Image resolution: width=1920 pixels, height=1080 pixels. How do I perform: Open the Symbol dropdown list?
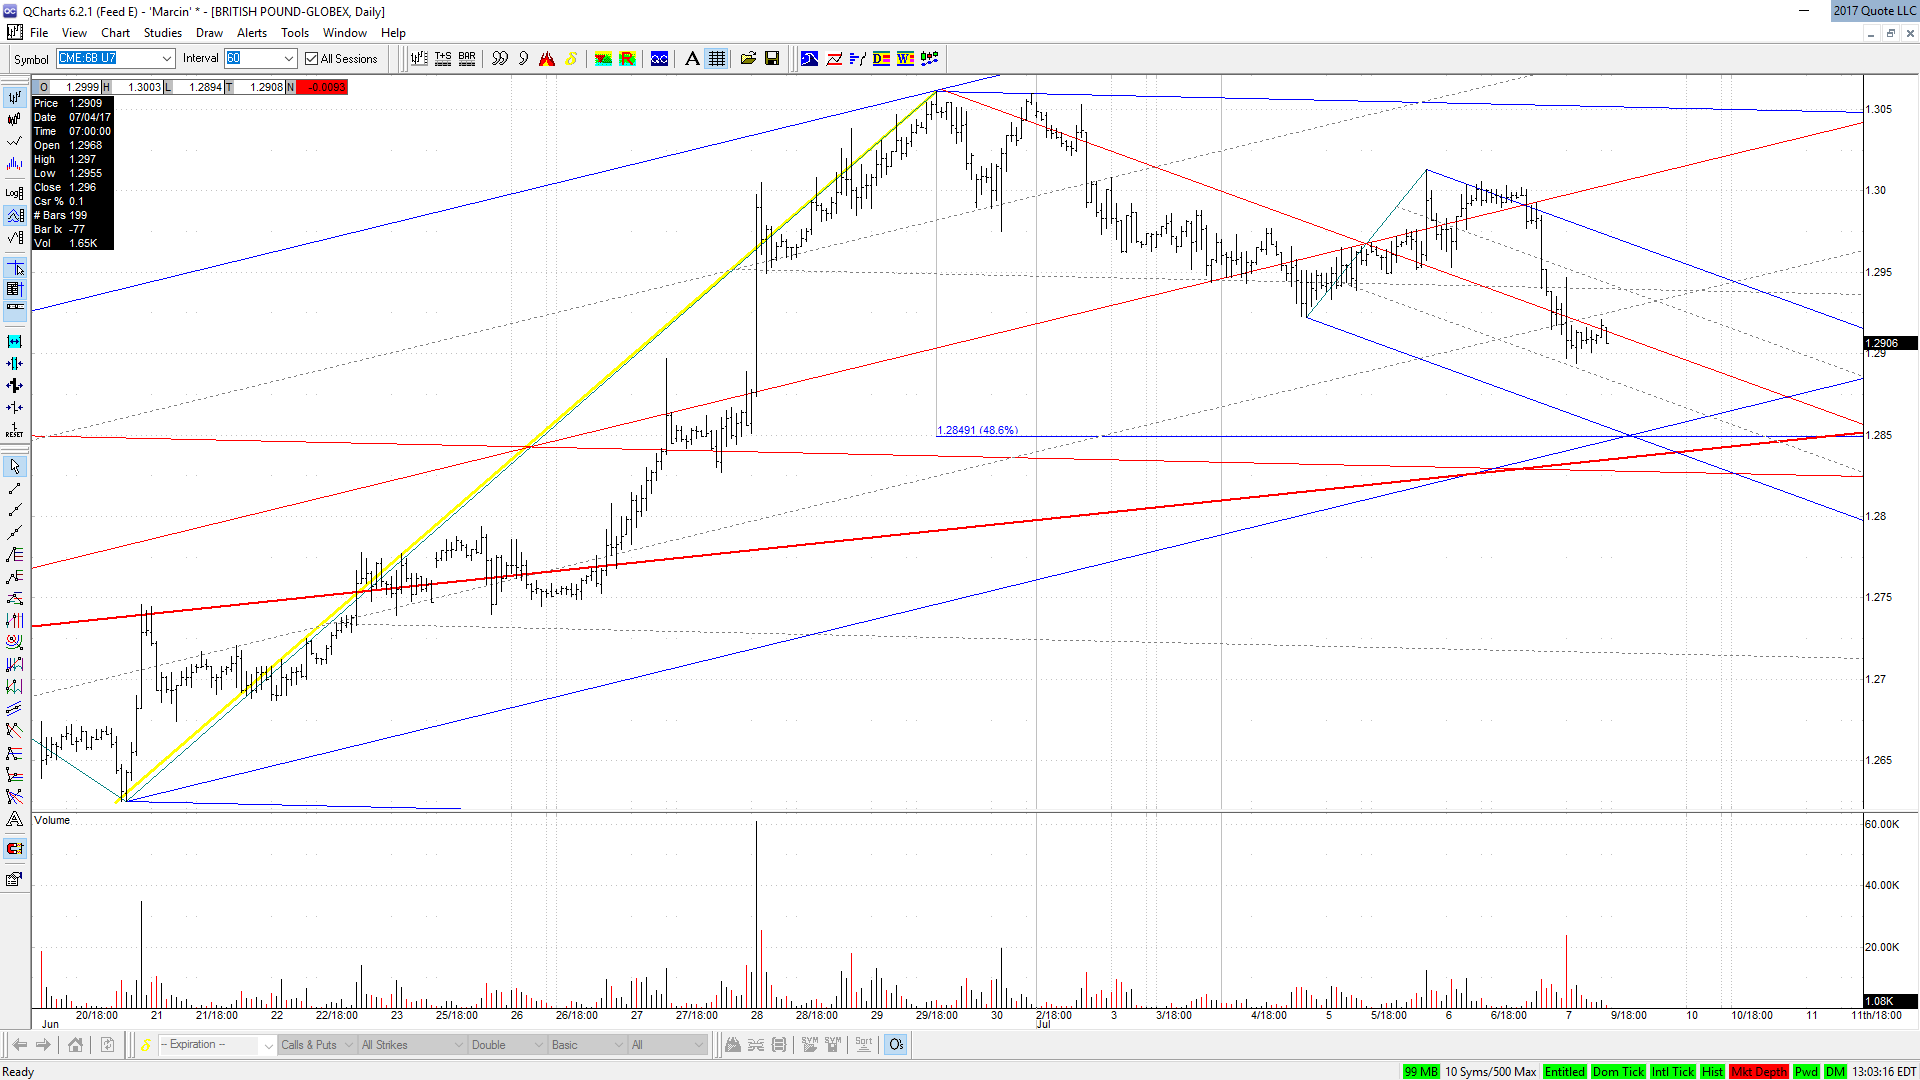coord(166,59)
